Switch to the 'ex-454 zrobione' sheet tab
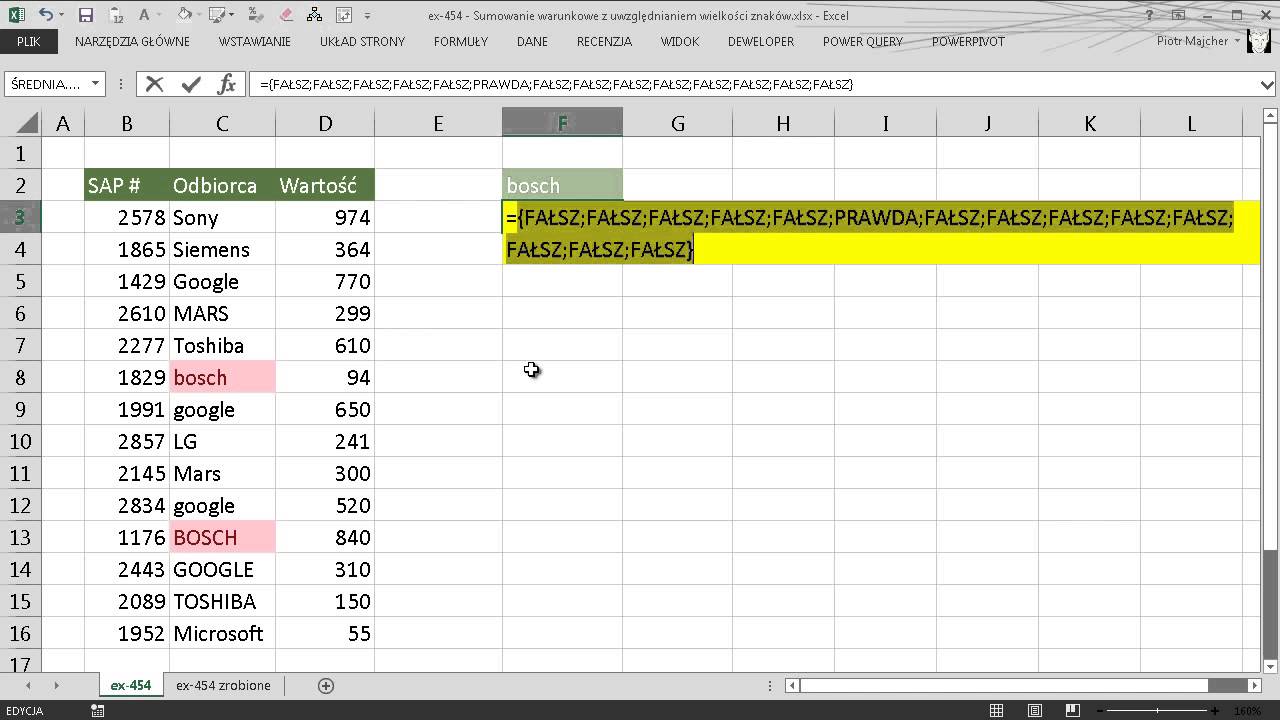 point(223,685)
